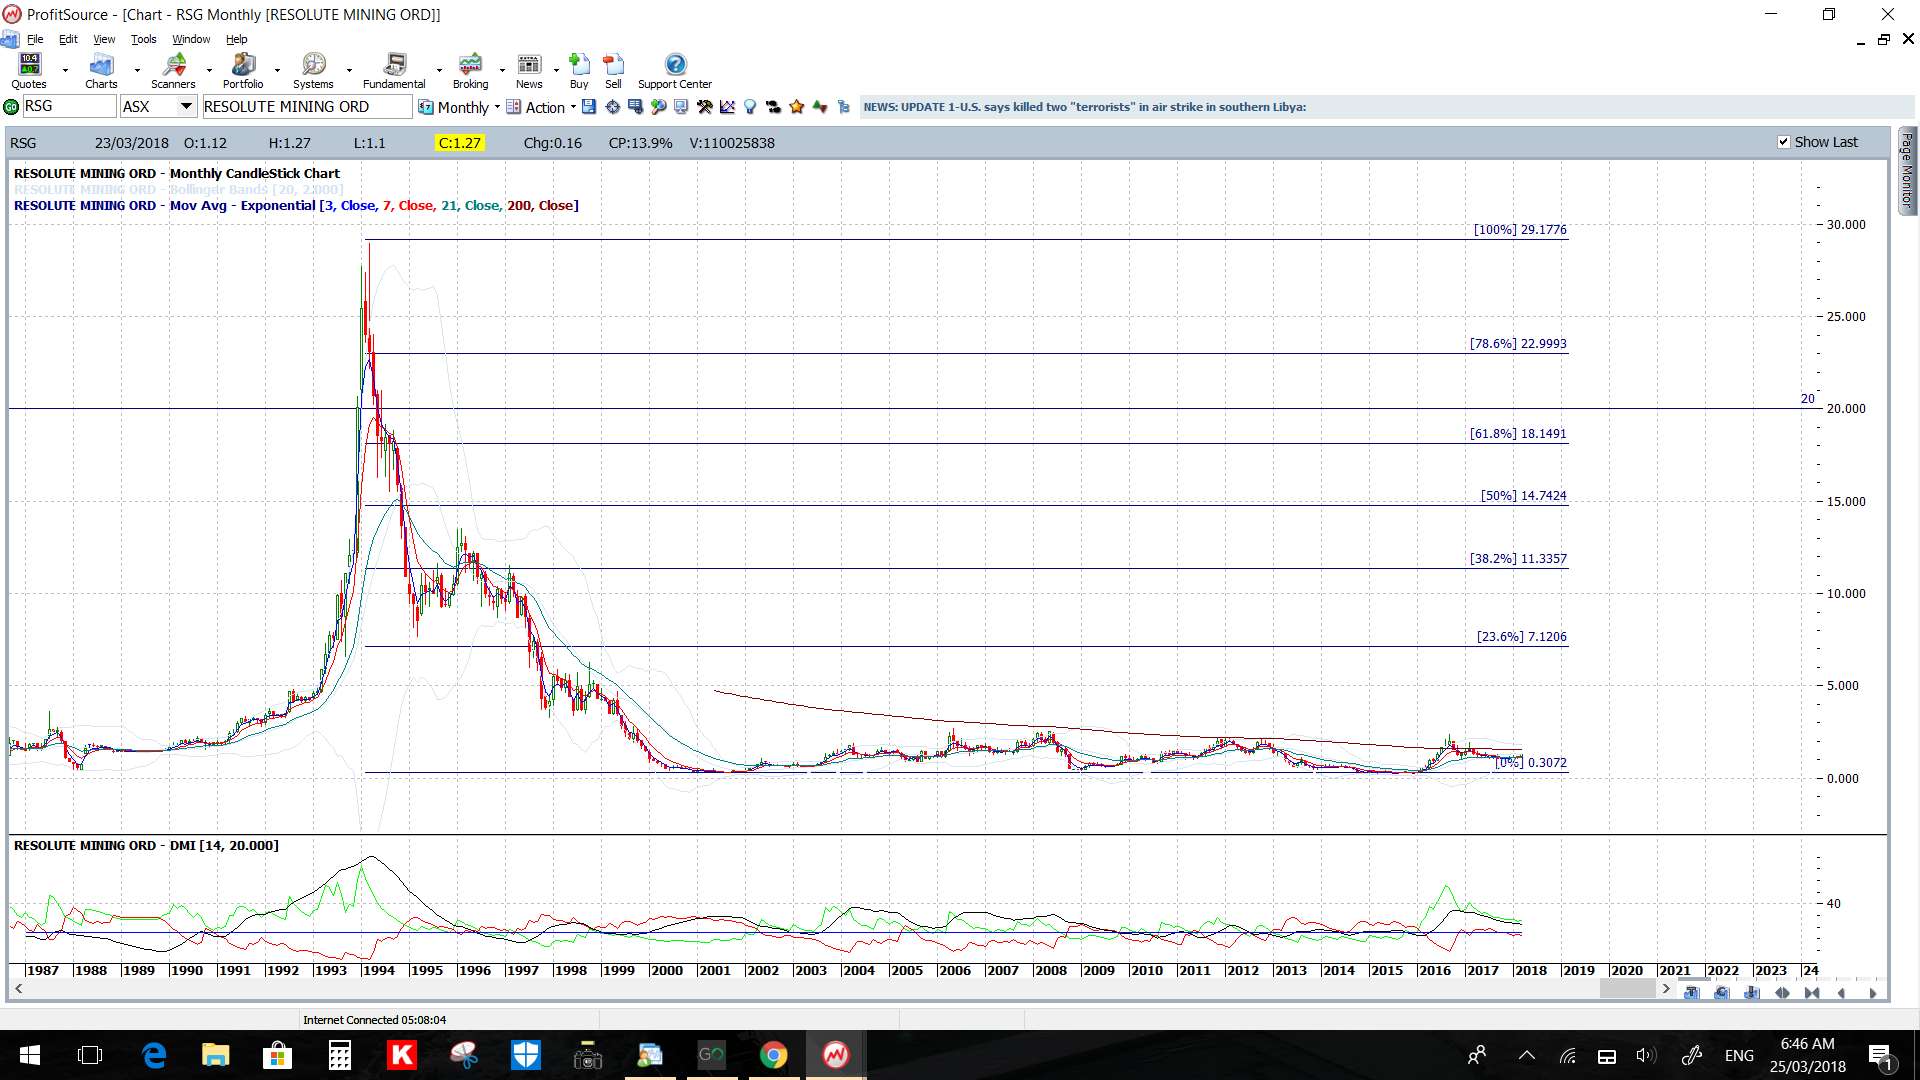The width and height of the screenshot is (1920, 1080).
Task: Open the Window menu
Action: pos(191,39)
